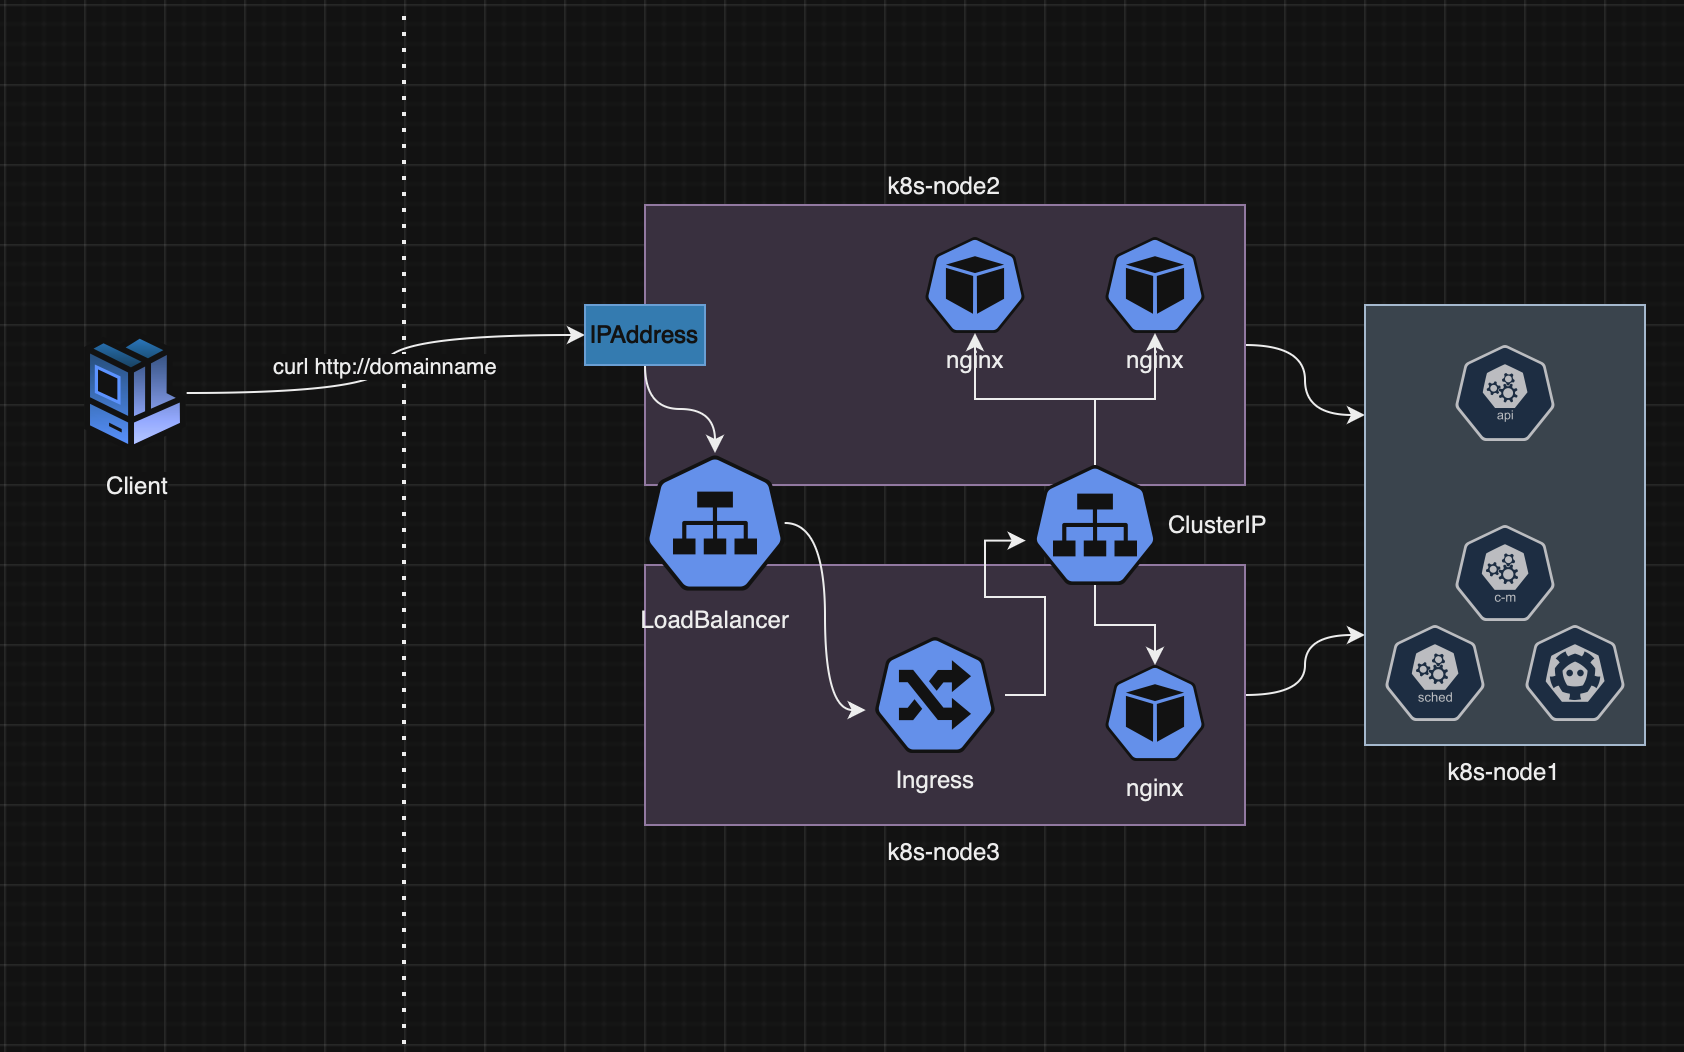This screenshot has width=1684, height=1052.
Task: Click the 'curl http://domainname' label
Action: pos(384,367)
